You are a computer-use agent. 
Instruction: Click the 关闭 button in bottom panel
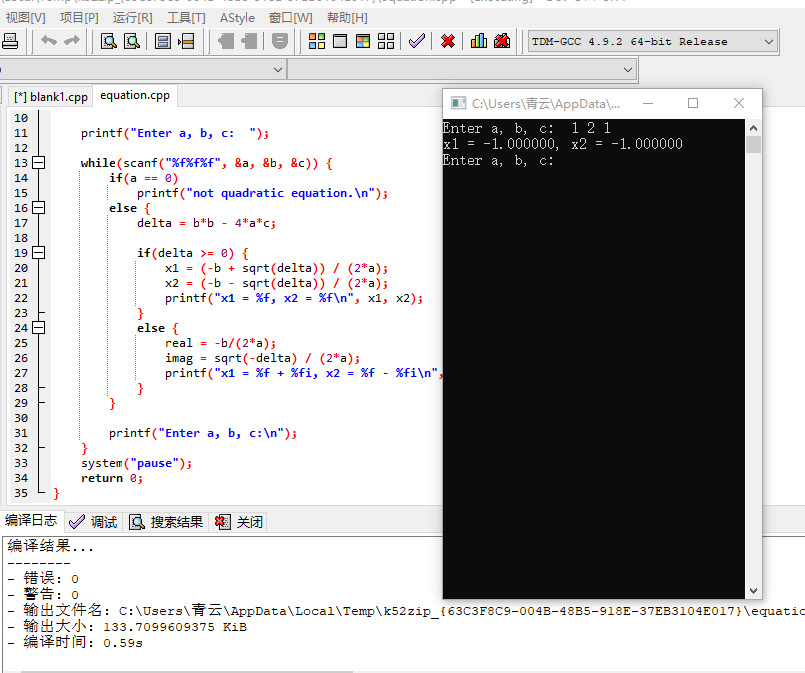239,522
